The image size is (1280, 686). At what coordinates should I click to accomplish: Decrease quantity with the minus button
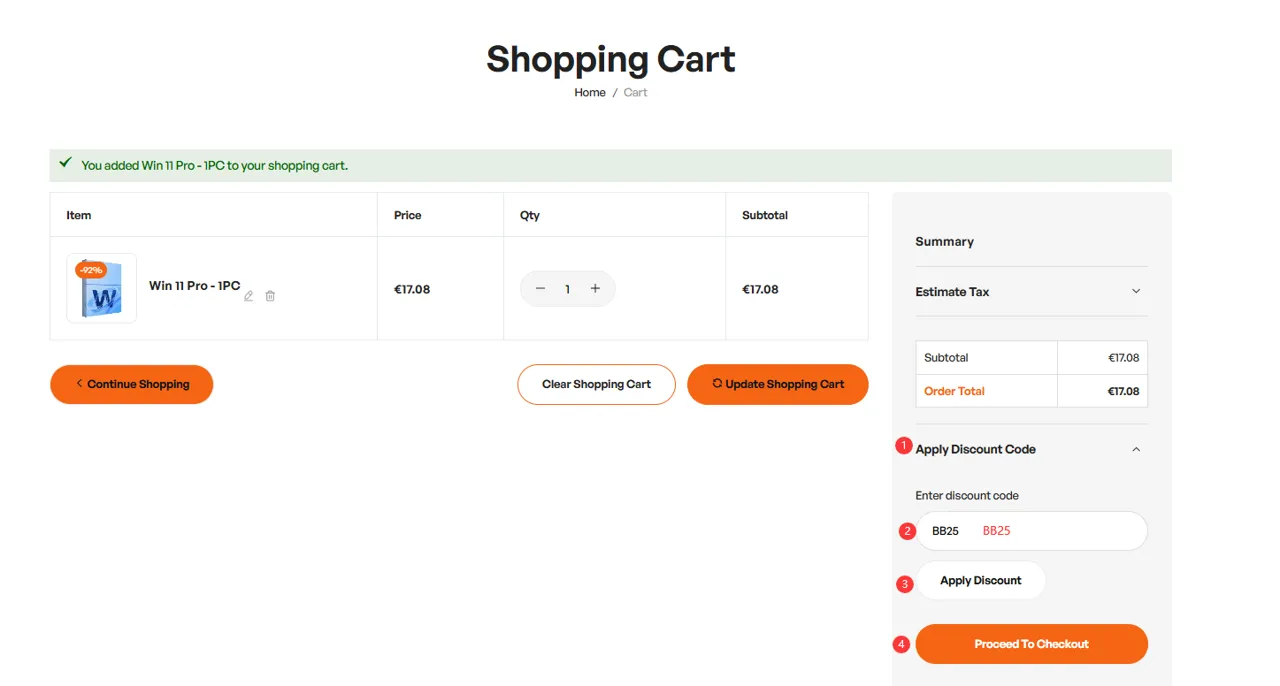point(540,289)
